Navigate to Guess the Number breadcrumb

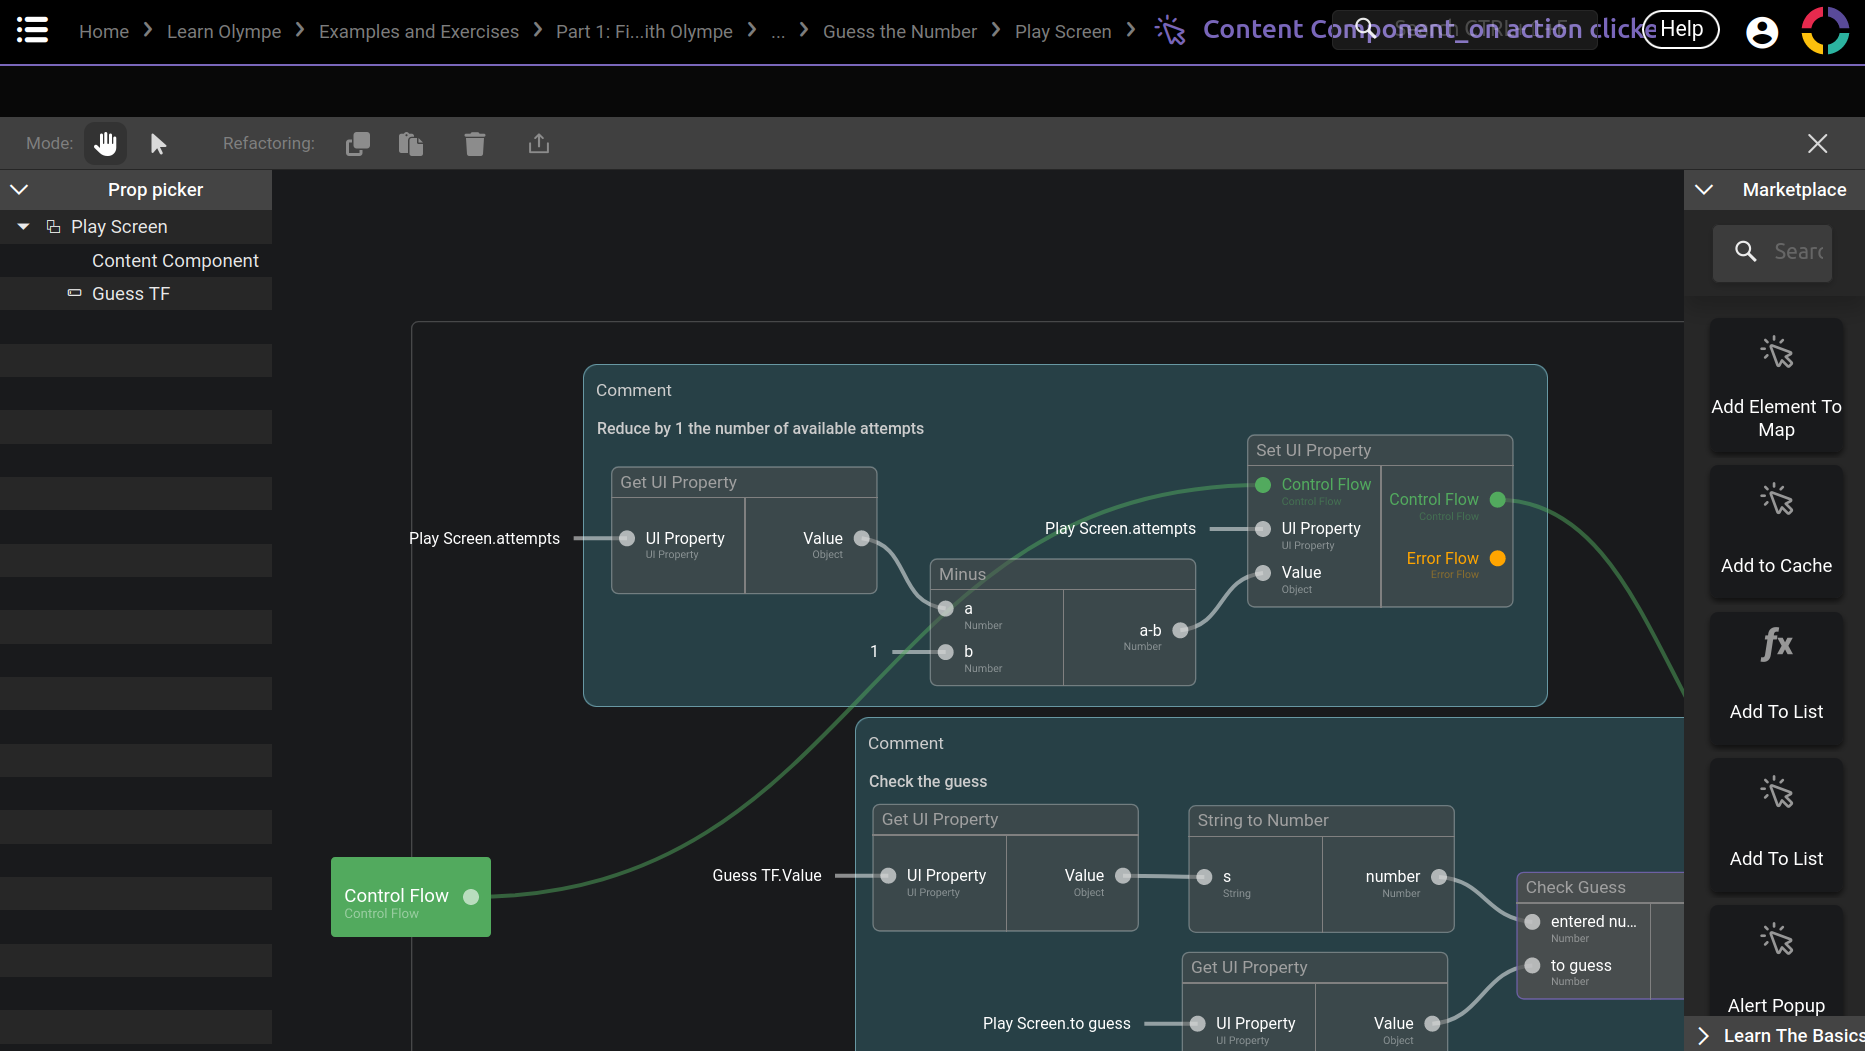tap(899, 32)
